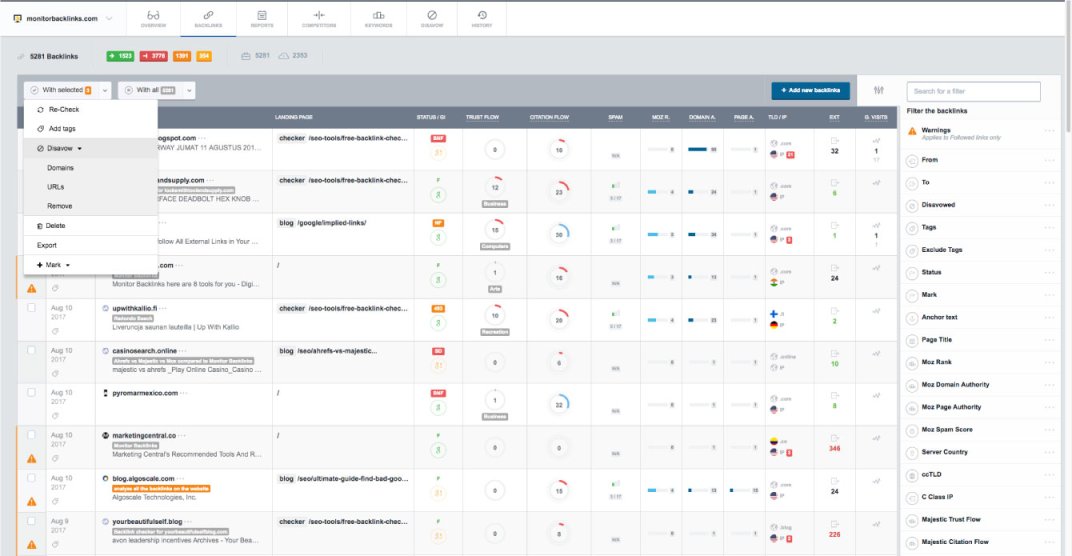
Task: Select the casinosearch.online row checkbox
Action: pyautogui.click(x=32, y=351)
